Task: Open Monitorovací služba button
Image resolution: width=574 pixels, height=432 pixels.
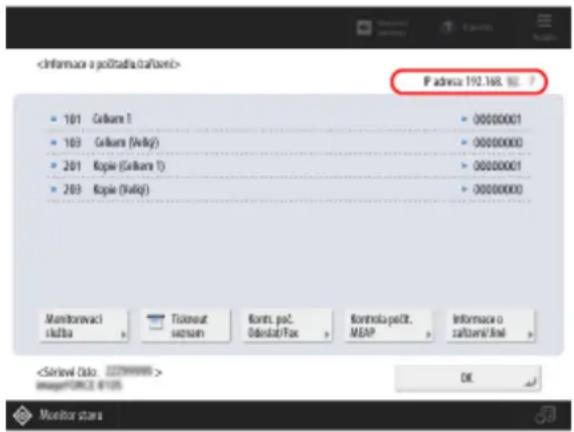Action: (x=84, y=326)
